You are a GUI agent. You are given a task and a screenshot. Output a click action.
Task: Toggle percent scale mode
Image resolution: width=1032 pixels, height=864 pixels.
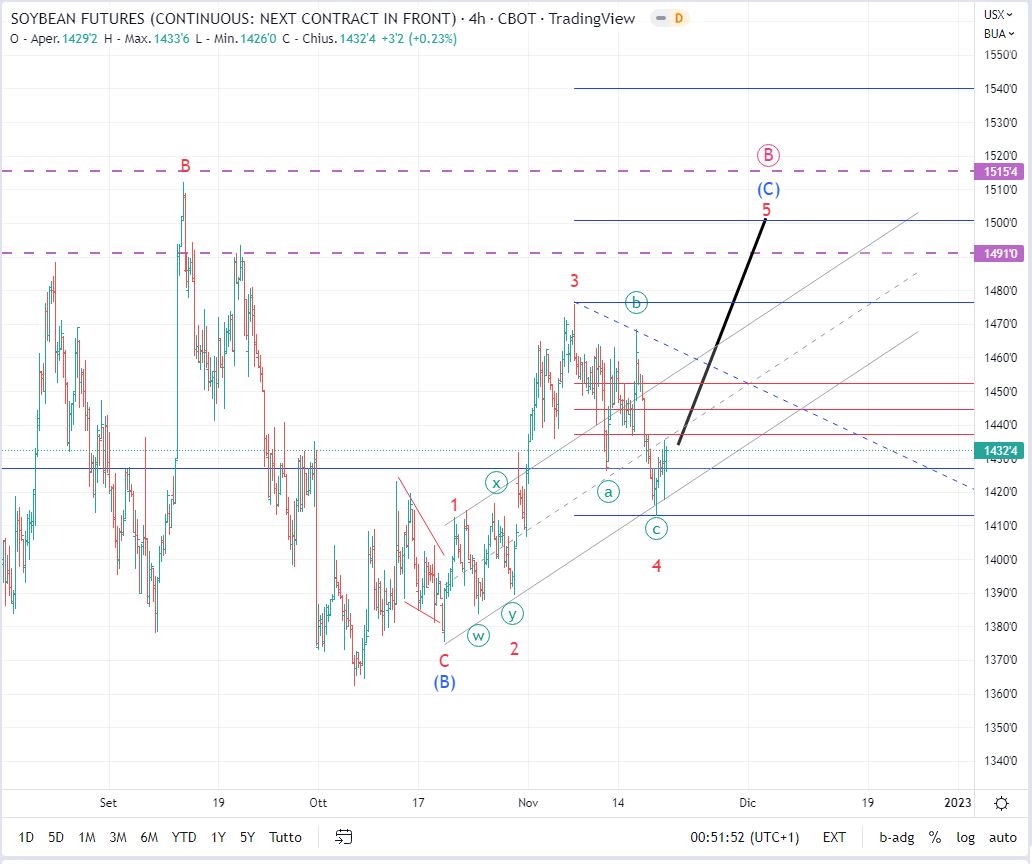(x=935, y=837)
